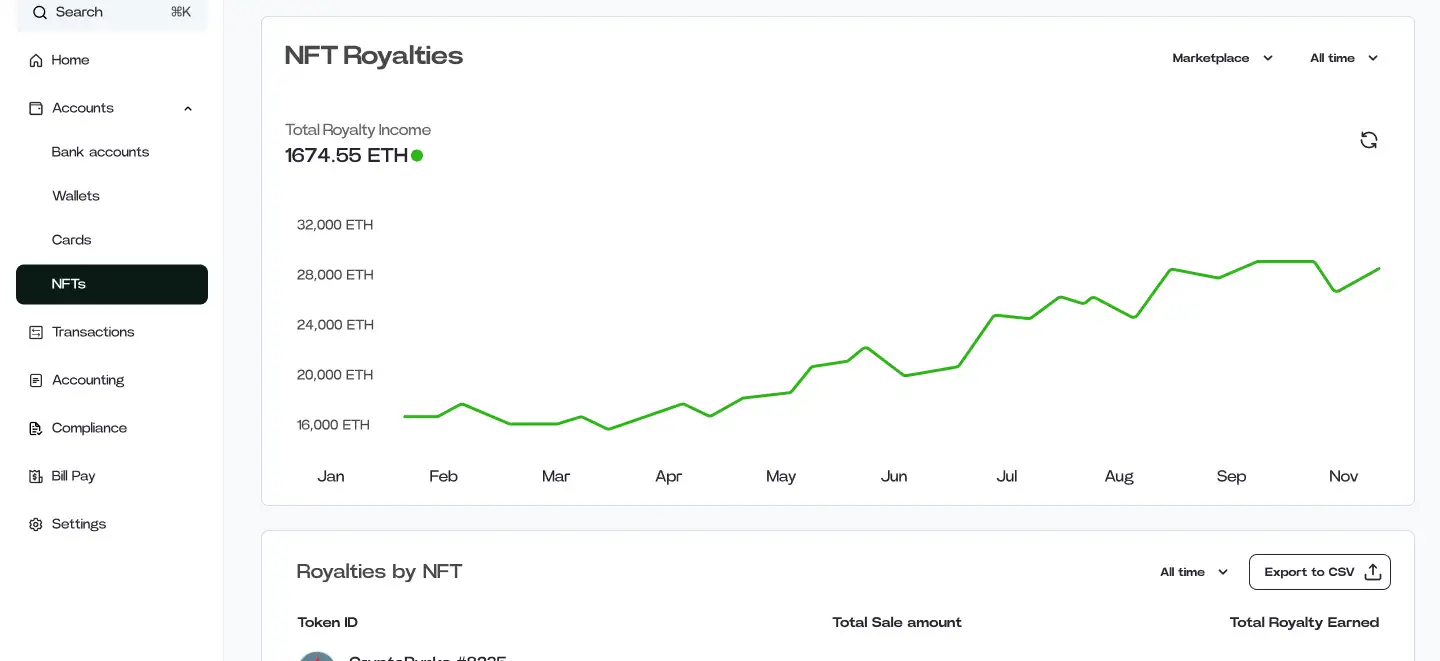The width and height of the screenshot is (1440, 661).
Task: Click the Compliance document icon
Action: point(36,428)
